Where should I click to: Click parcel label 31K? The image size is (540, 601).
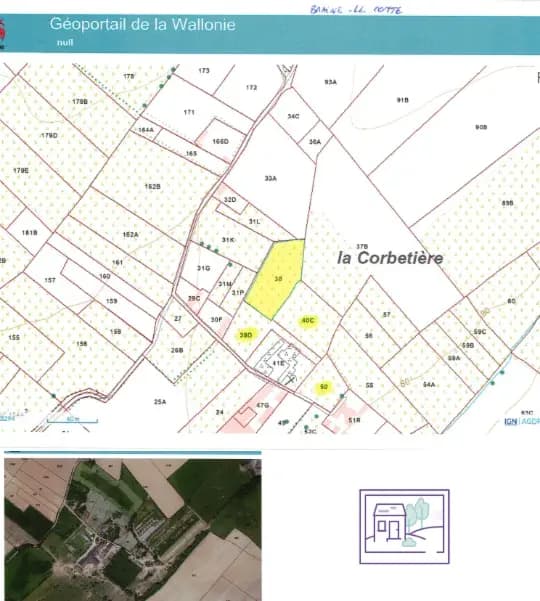(x=228, y=240)
